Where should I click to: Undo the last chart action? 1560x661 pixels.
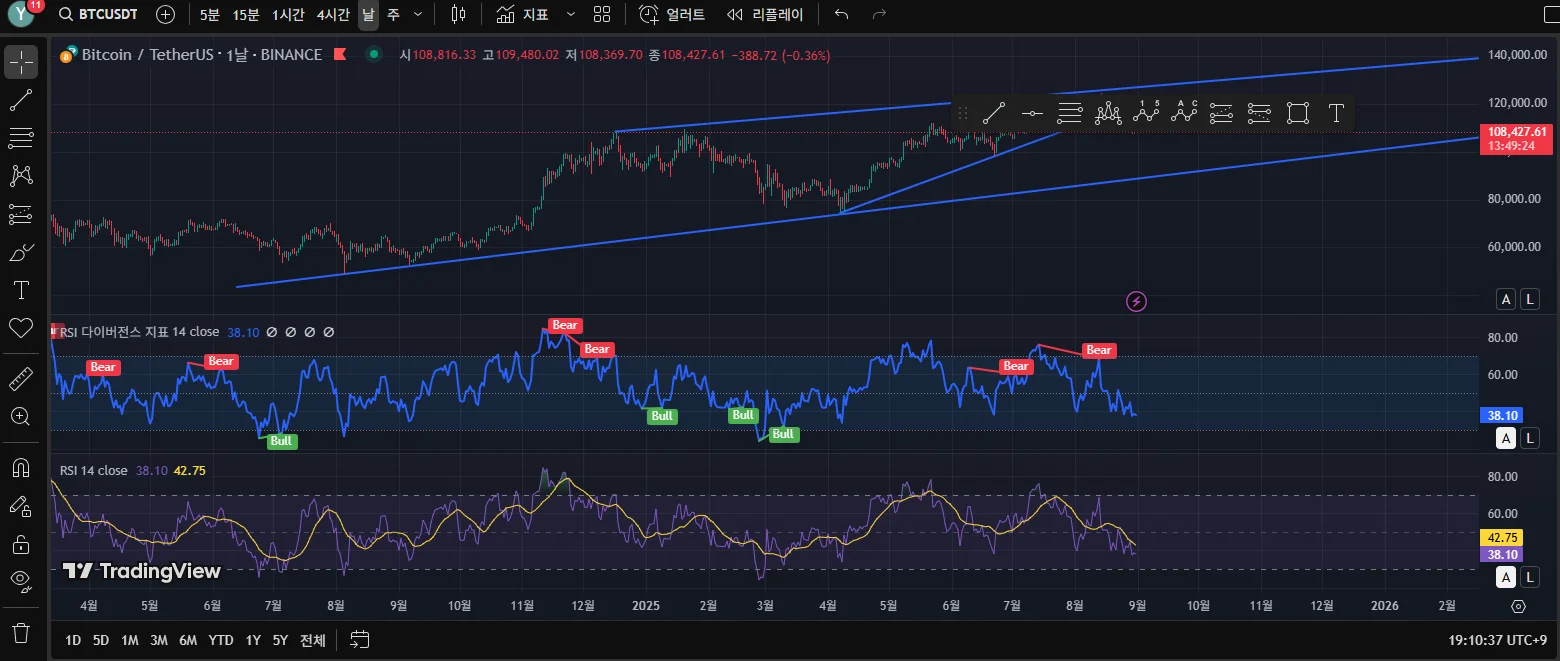pyautogui.click(x=842, y=15)
